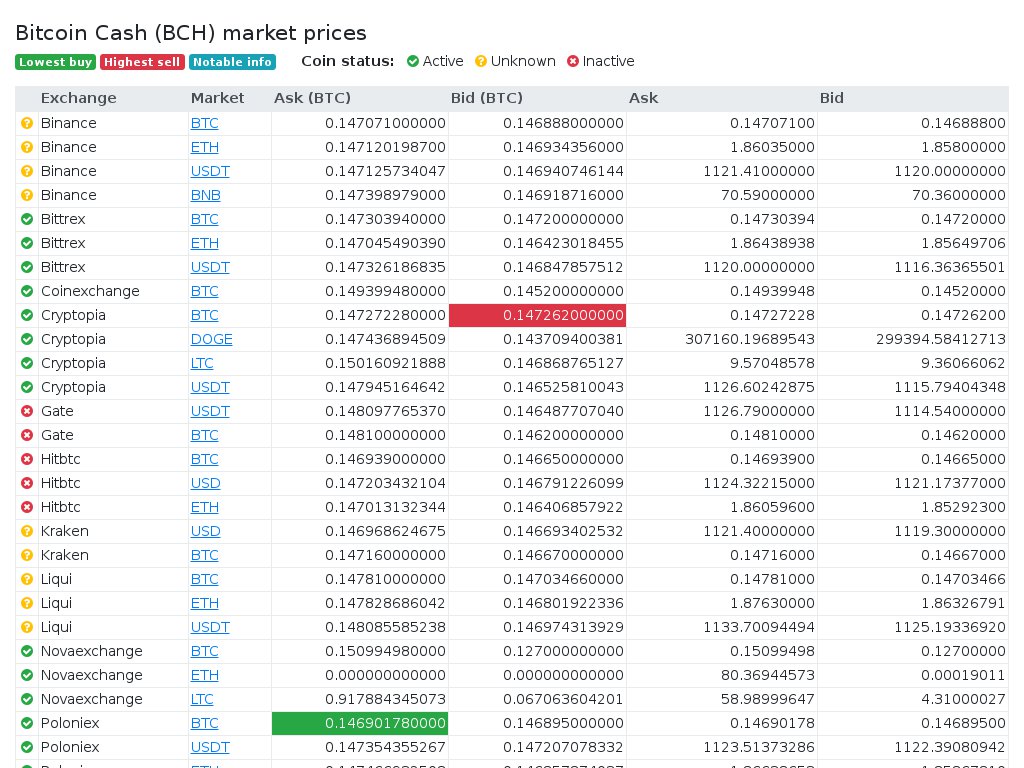Click unknown status icon for Liqui USDT row
This screenshot has width=1024, height=768.
pos(27,627)
